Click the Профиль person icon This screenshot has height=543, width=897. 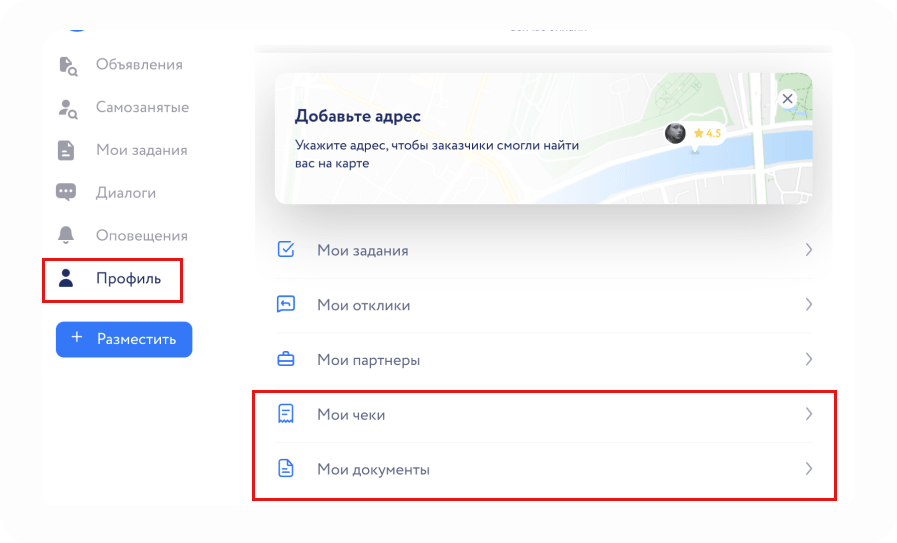pyautogui.click(x=66, y=278)
